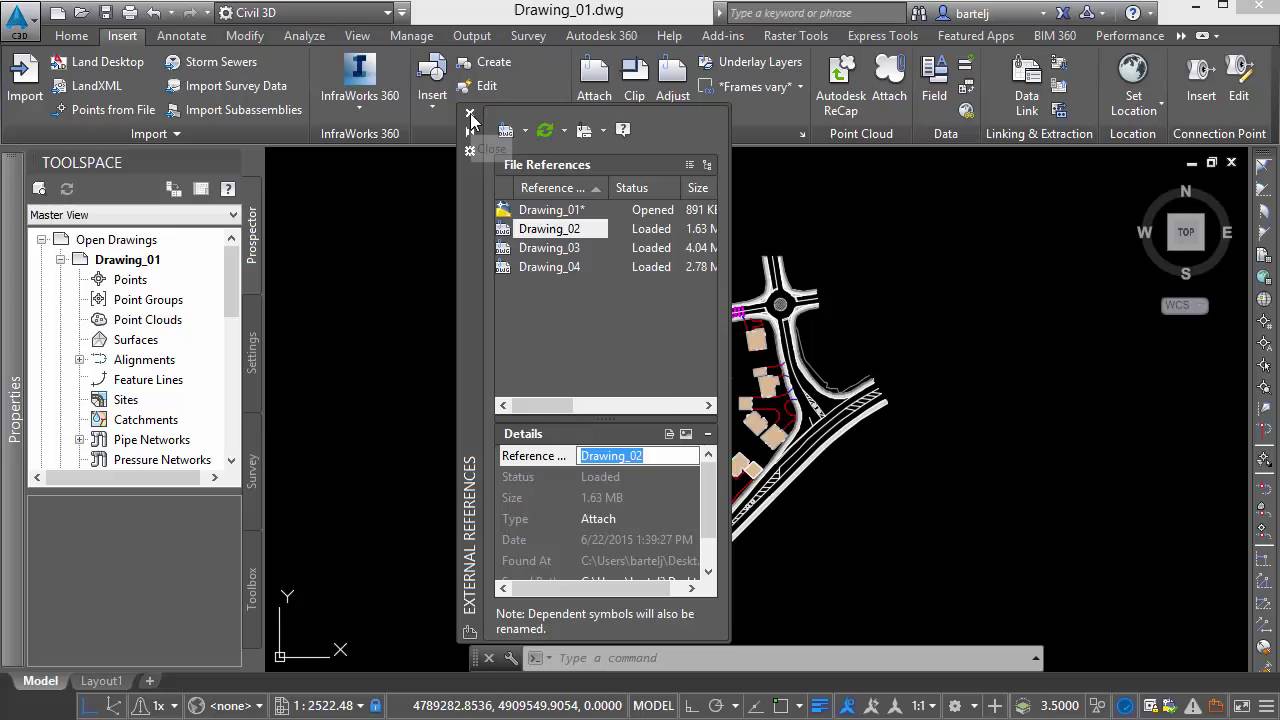Refresh references with the green arrows icon
The height and width of the screenshot is (720, 1280).
pos(545,130)
